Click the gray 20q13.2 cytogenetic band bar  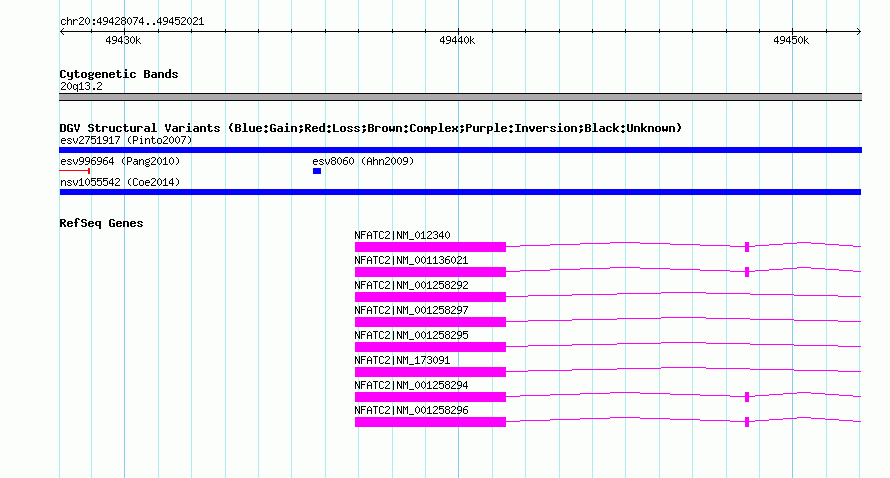point(460,97)
